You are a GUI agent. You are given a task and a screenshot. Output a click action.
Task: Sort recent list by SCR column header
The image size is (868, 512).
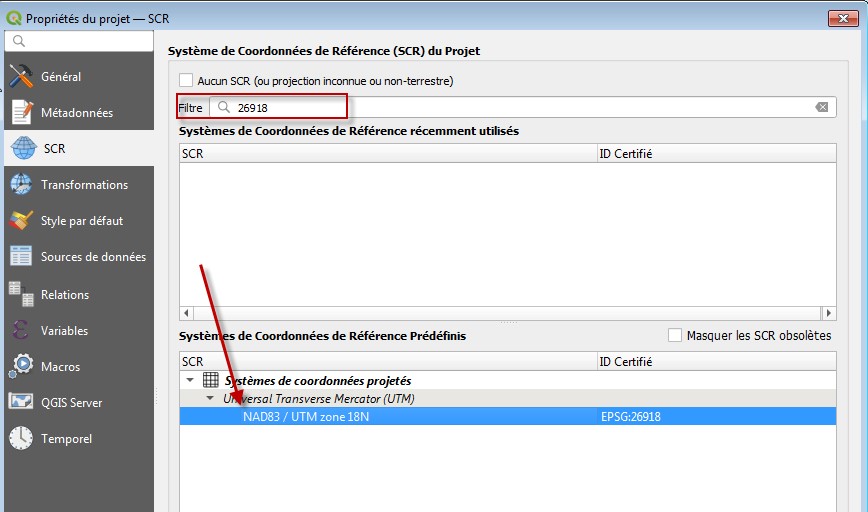pyautogui.click(x=389, y=153)
